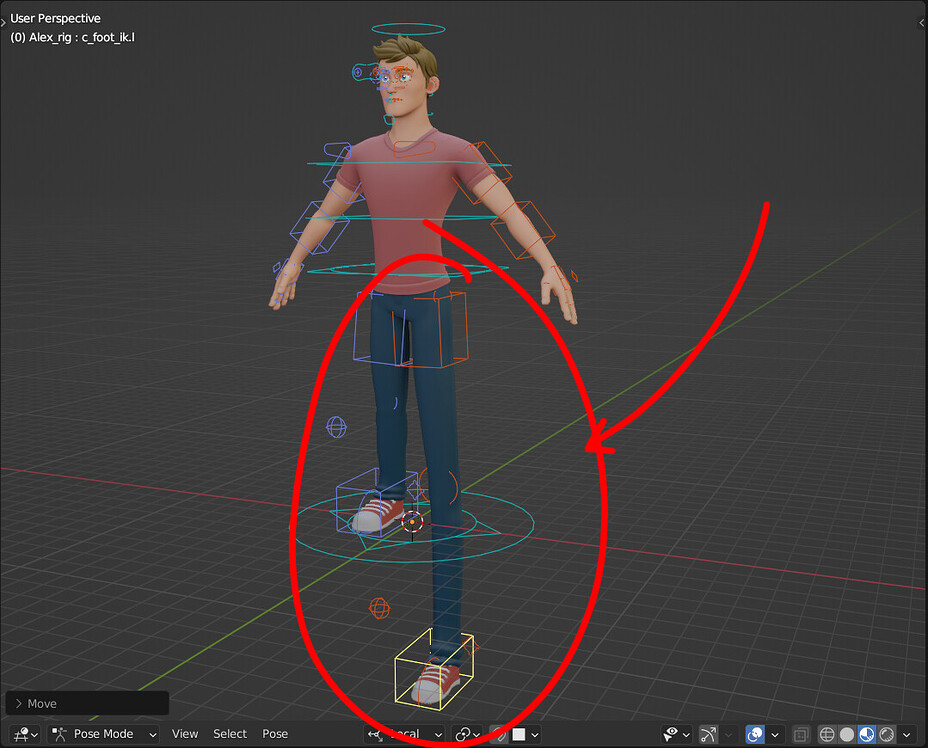928x748 pixels.
Task: Toggle the show overlays button
Action: (755, 734)
